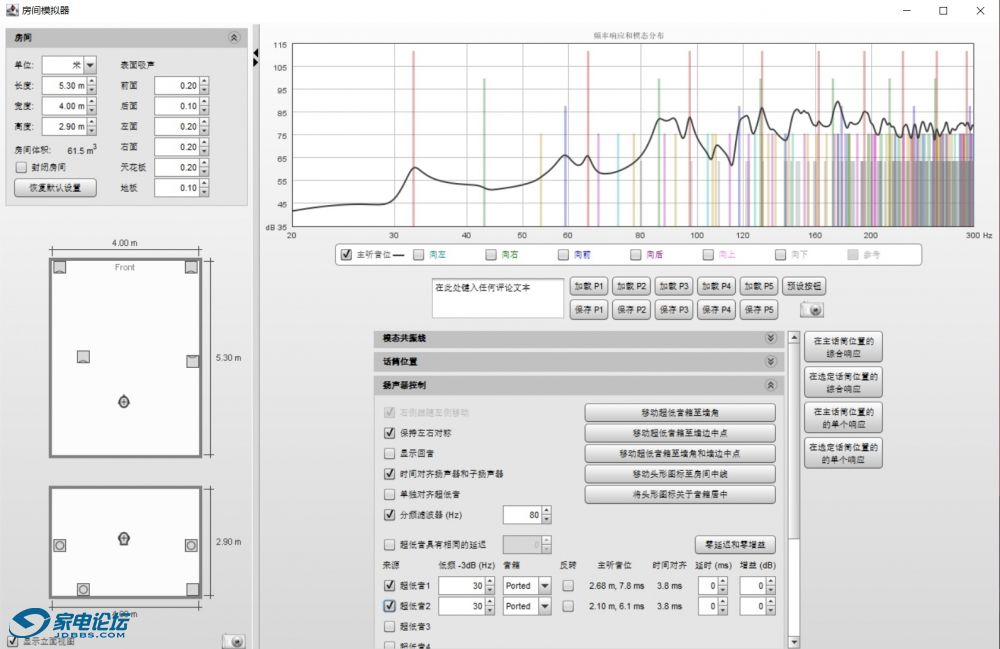1000x649 pixels.
Task: Enable the 向左 trace checkbox
Action: pos(418,254)
